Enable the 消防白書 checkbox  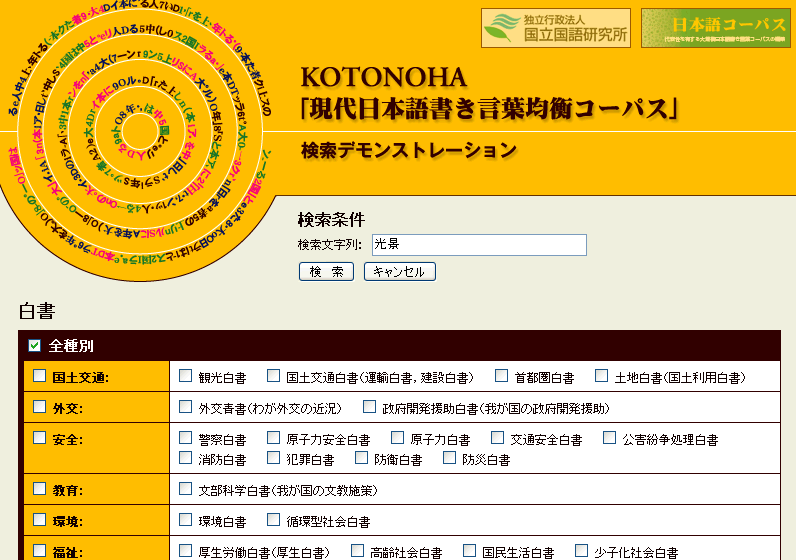(186, 458)
